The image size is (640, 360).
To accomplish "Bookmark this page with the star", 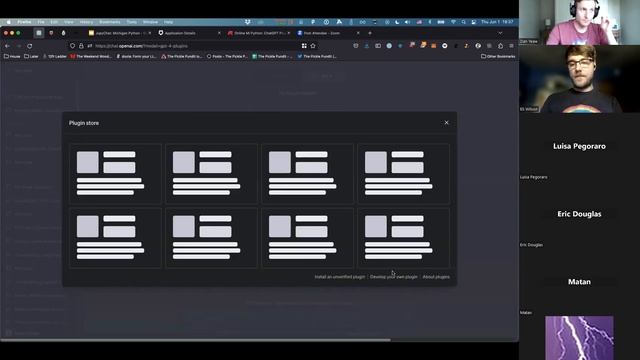I will click(313, 46).
